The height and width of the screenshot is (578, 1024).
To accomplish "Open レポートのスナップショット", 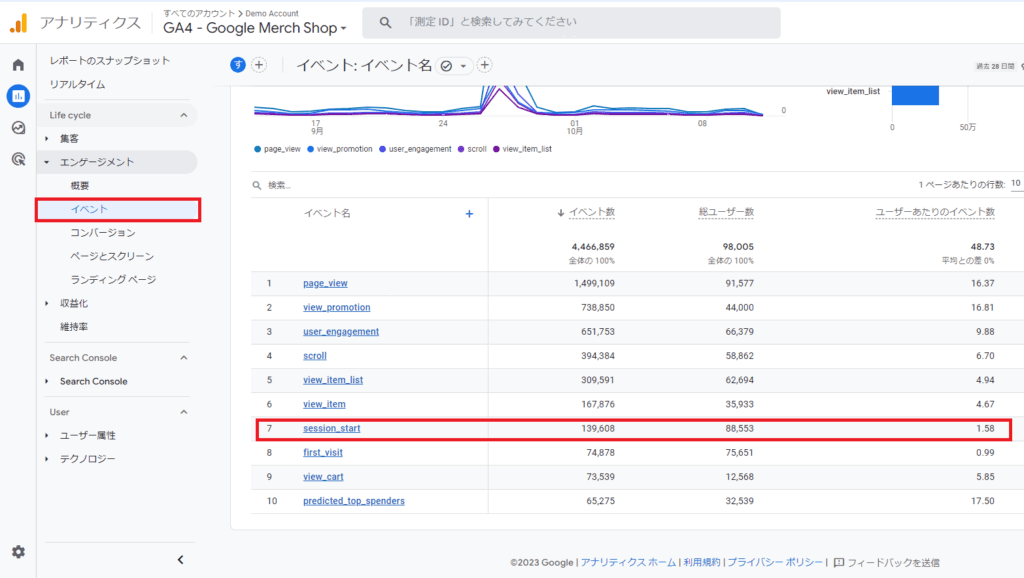I will click(x=110, y=61).
